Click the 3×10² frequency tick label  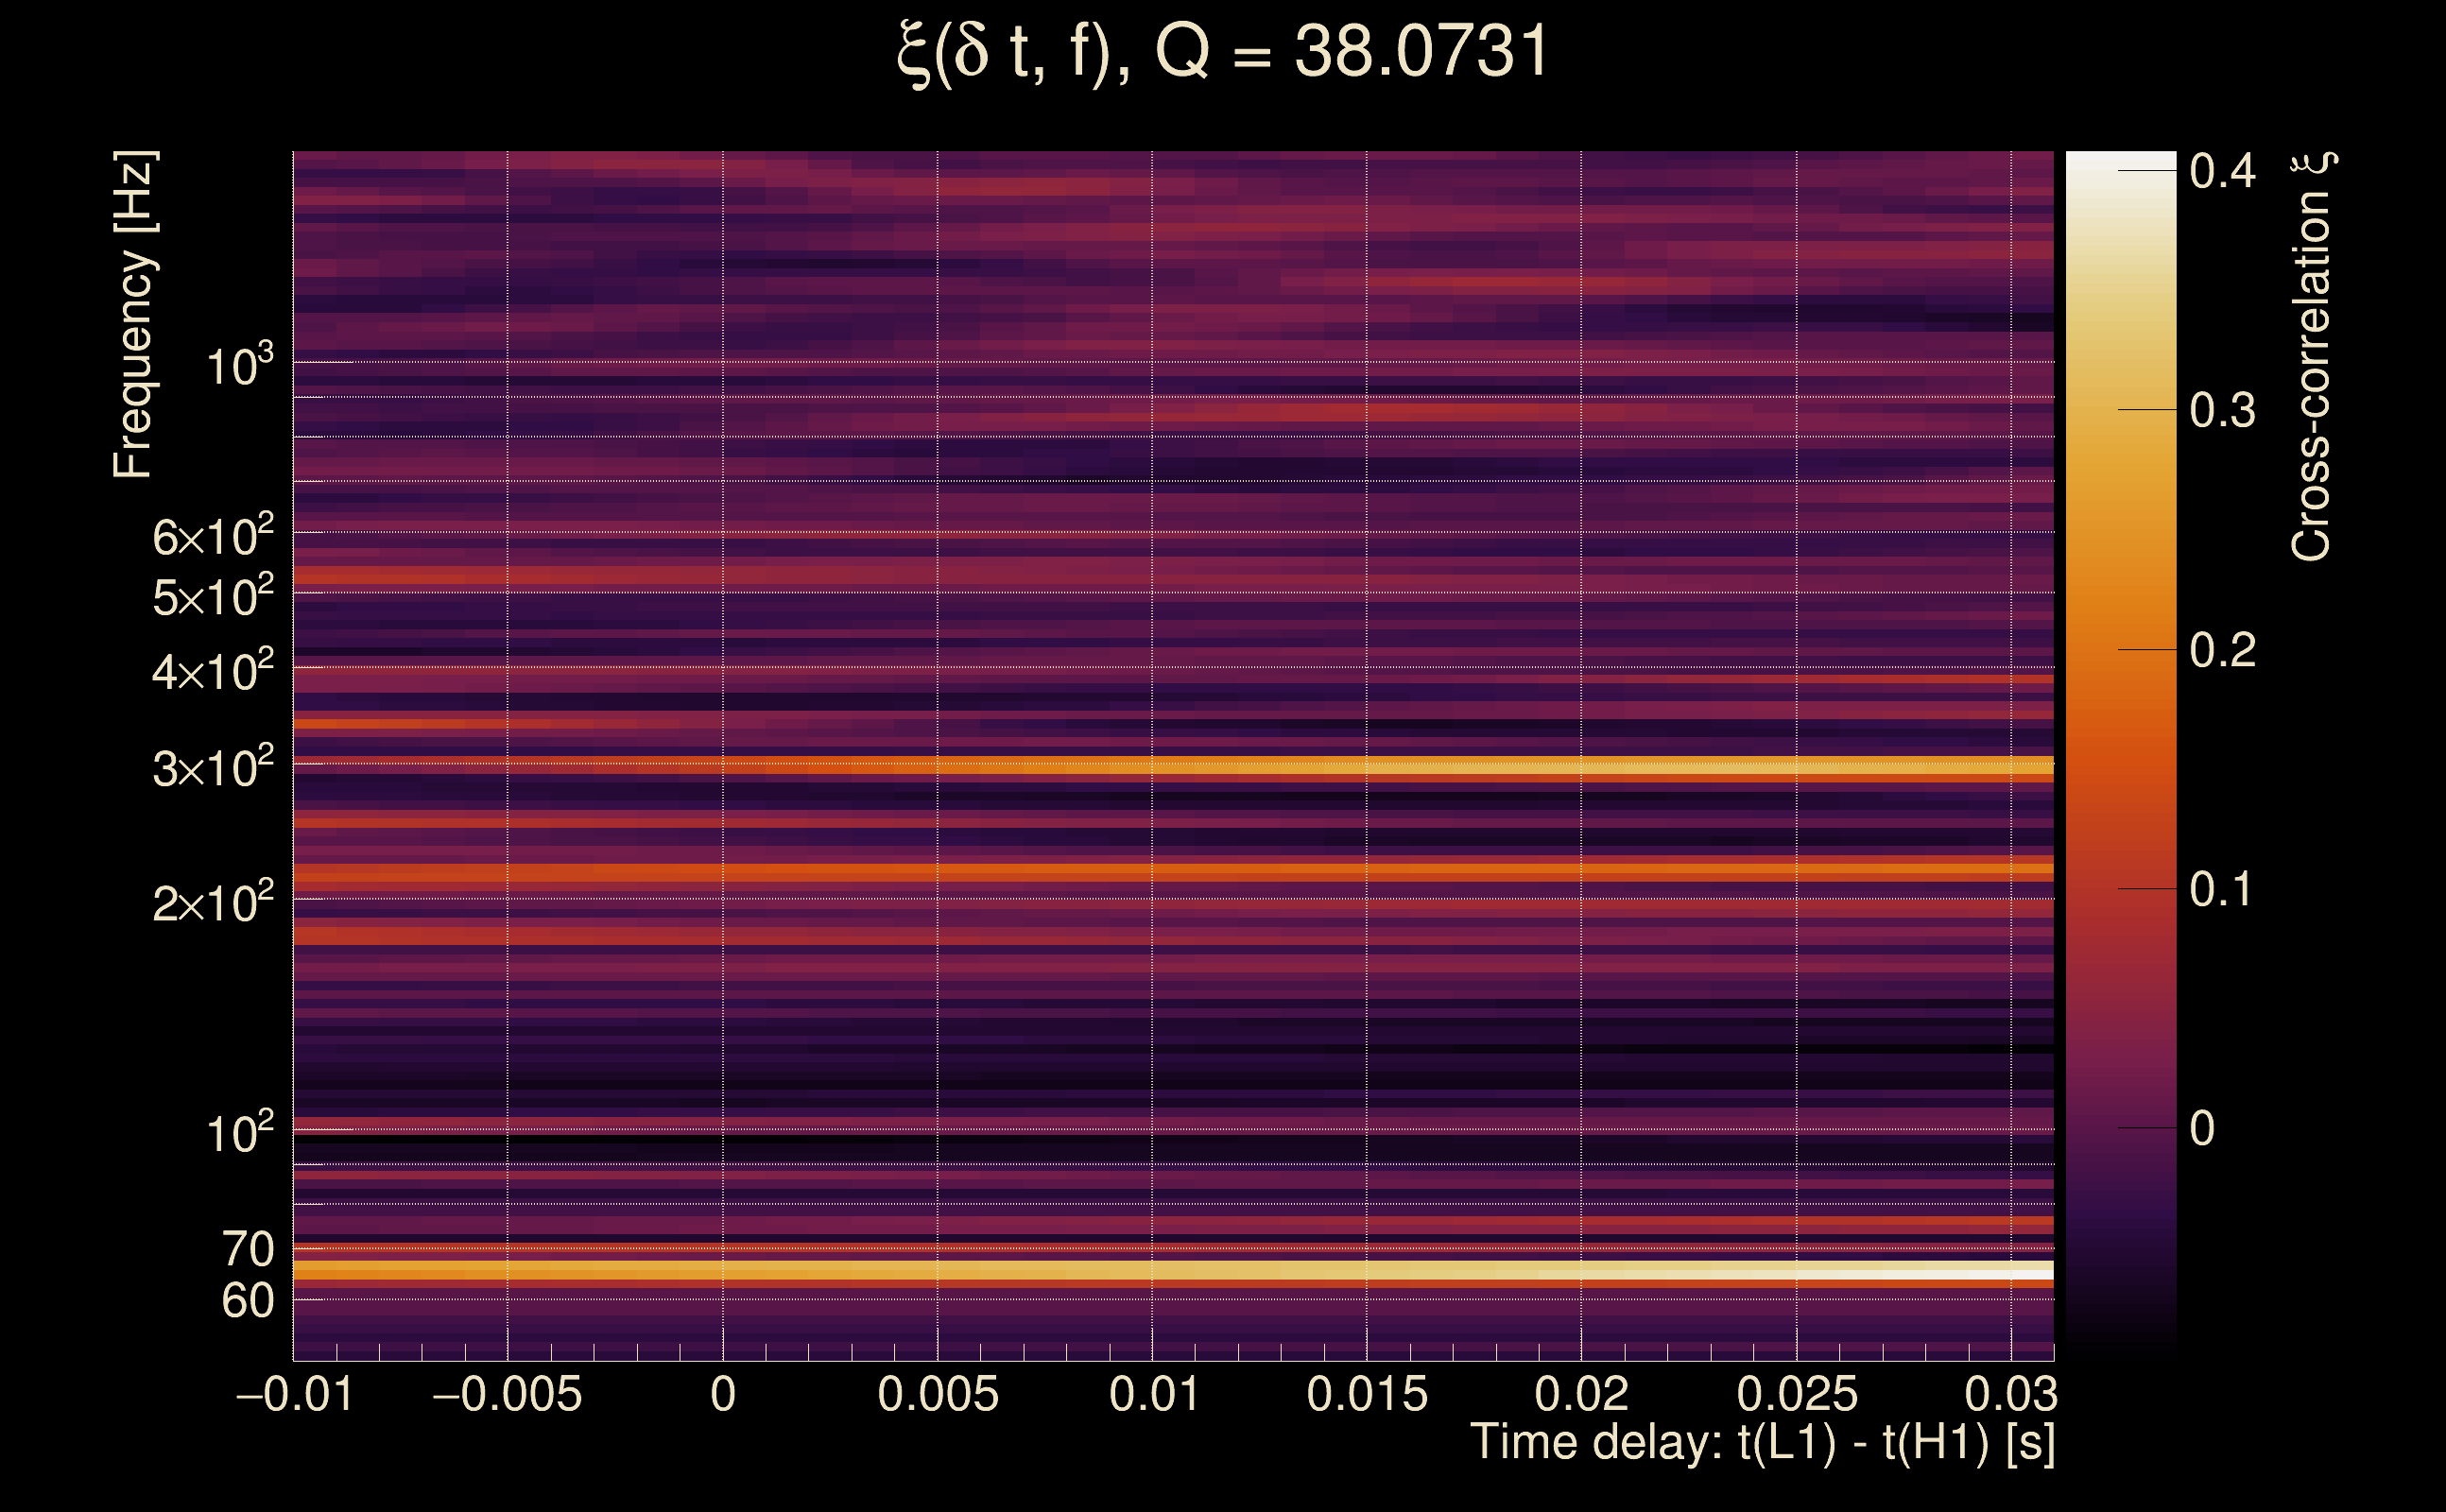(212, 768)
